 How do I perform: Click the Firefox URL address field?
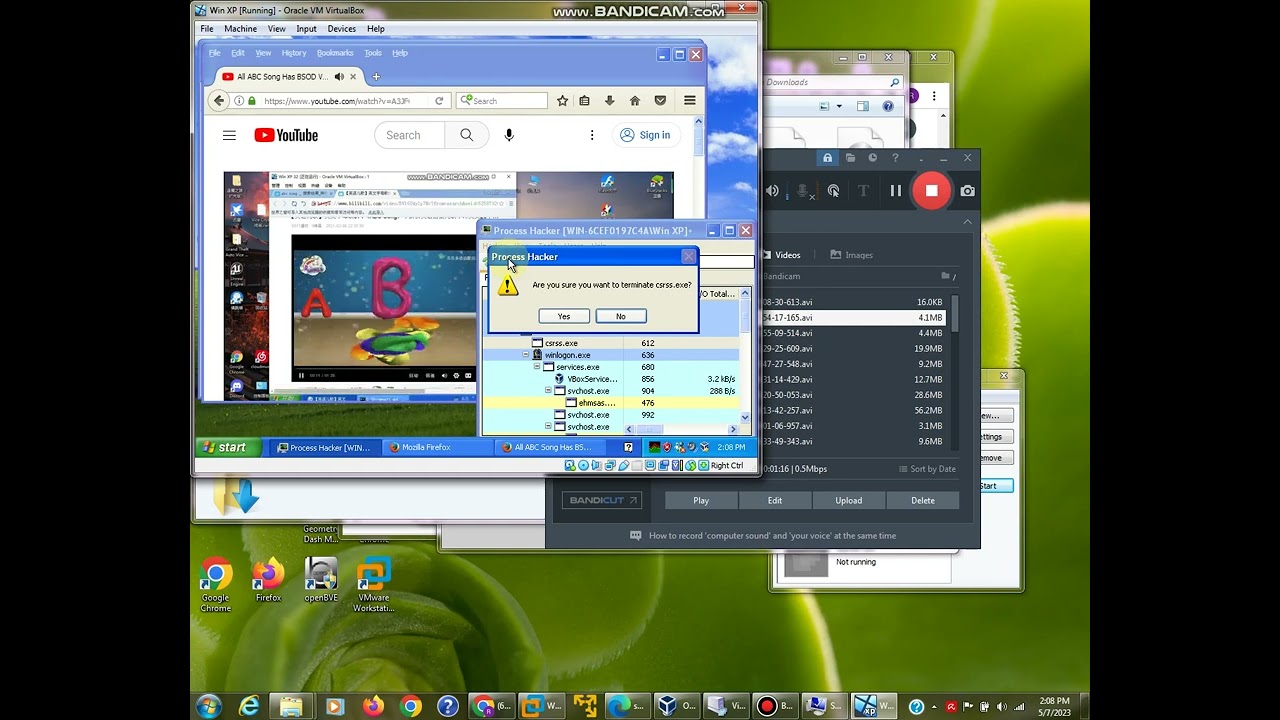tap(340, 101)
